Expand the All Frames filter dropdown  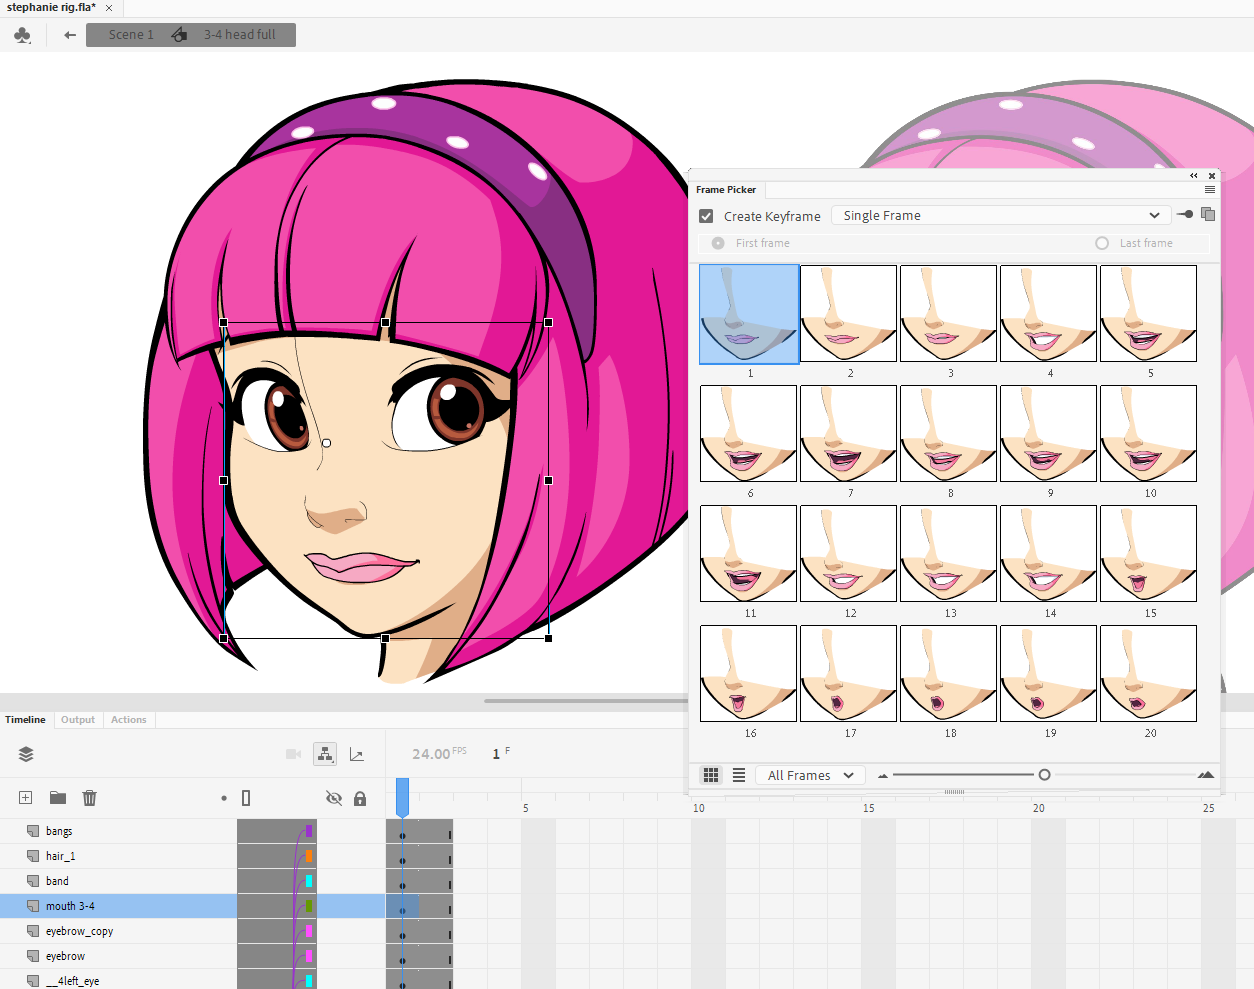click(x=810, y=775)
